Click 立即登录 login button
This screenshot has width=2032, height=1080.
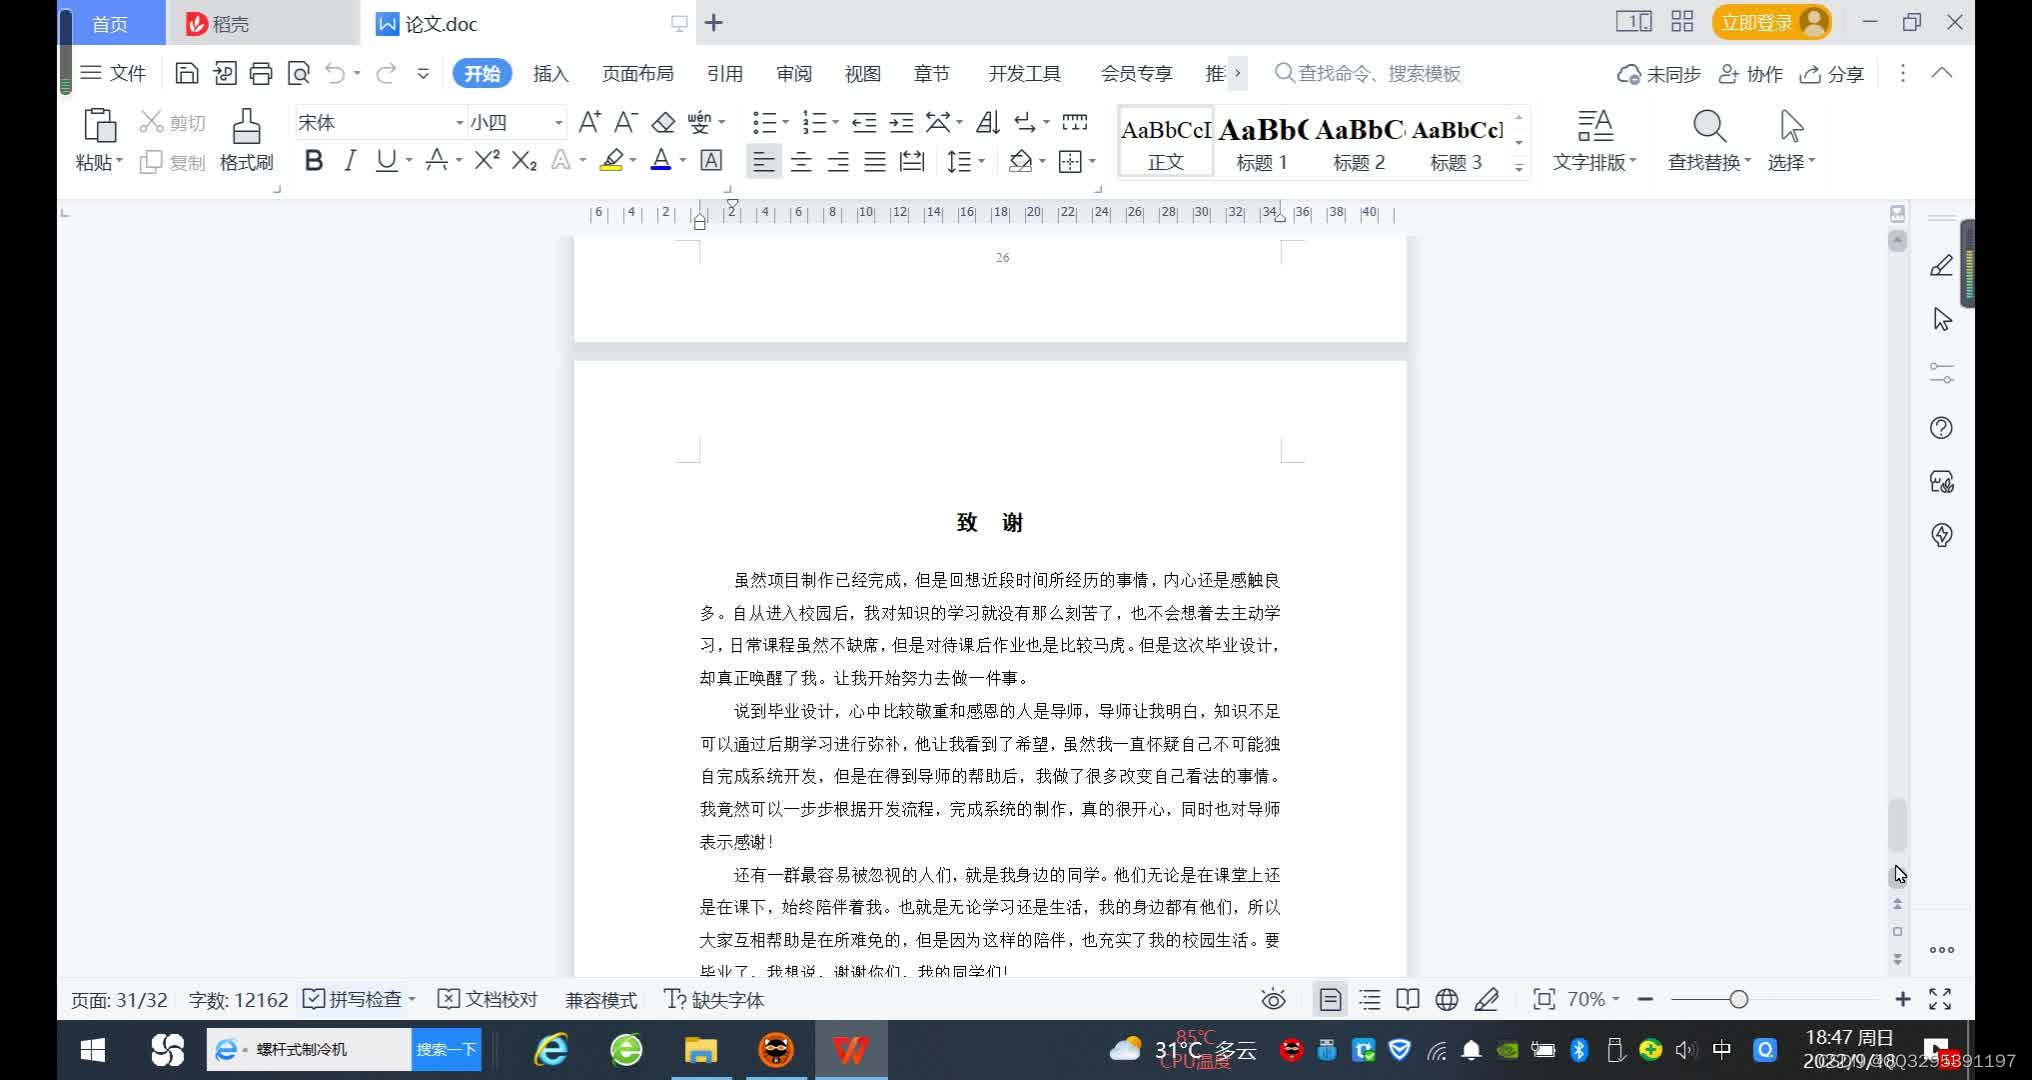pyautogui.click(x=1771, y=22)
